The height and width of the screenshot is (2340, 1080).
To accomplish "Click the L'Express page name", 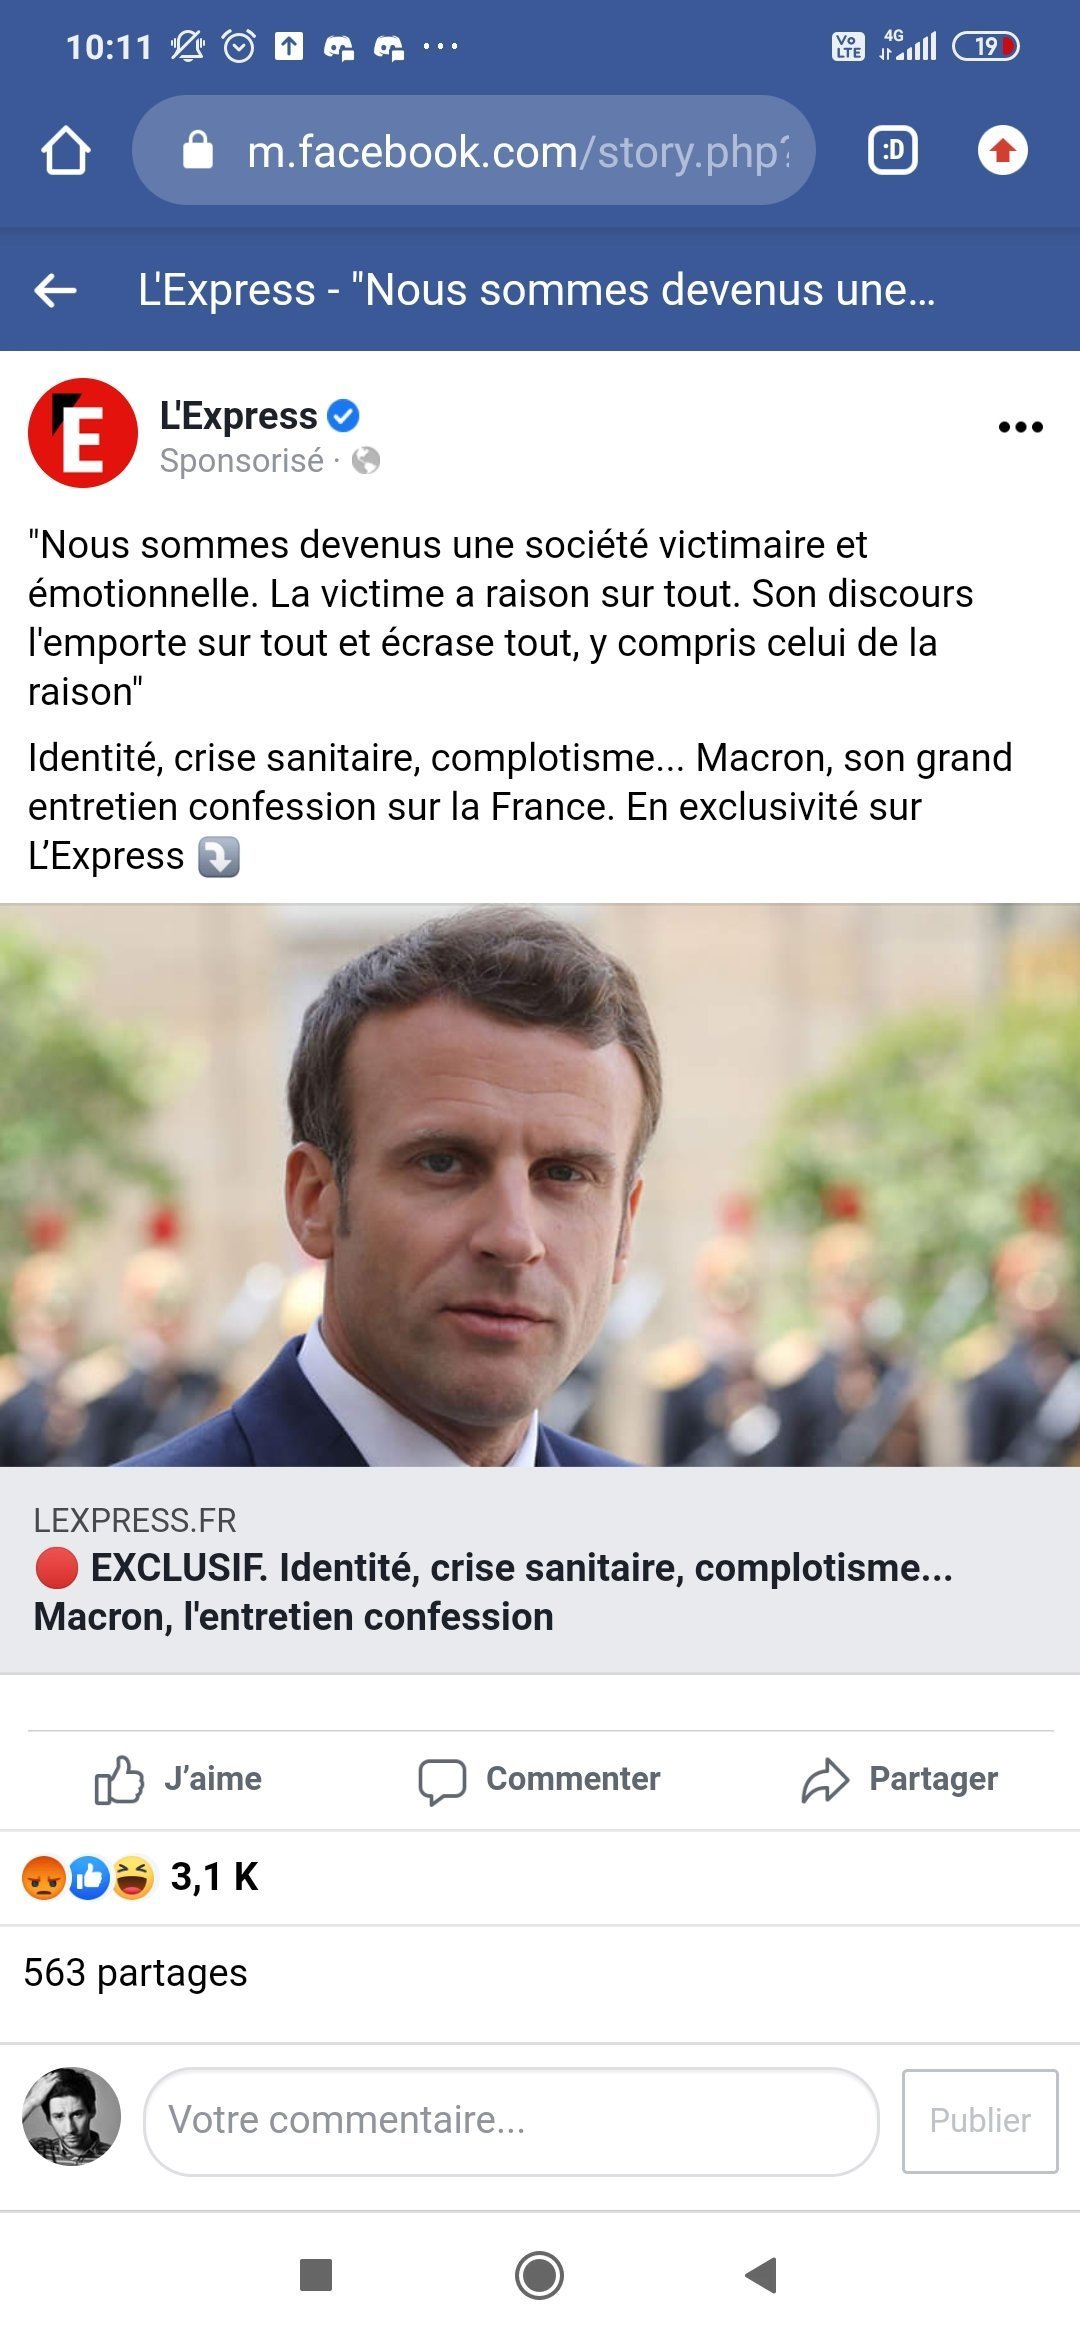I will tap(238, 415).
